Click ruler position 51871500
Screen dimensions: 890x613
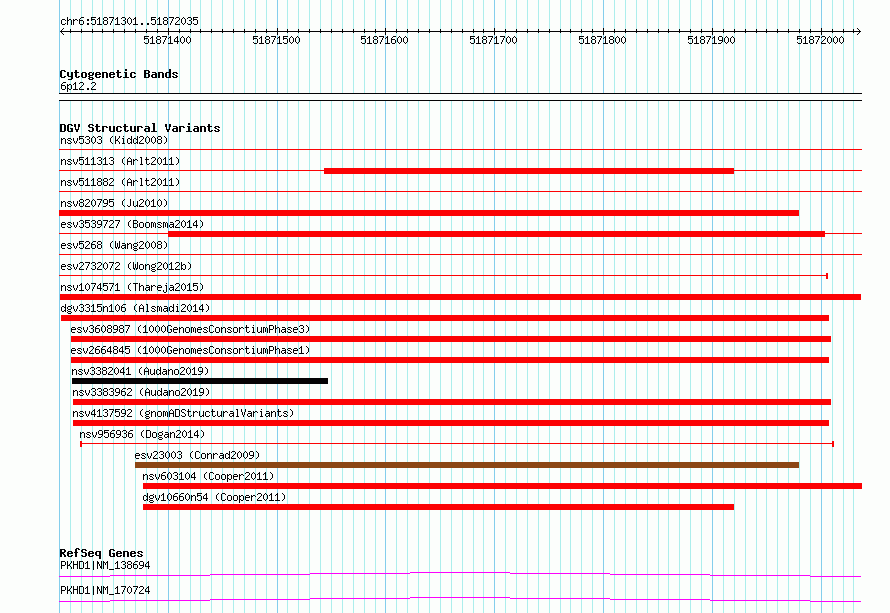(x=276, y=40)
